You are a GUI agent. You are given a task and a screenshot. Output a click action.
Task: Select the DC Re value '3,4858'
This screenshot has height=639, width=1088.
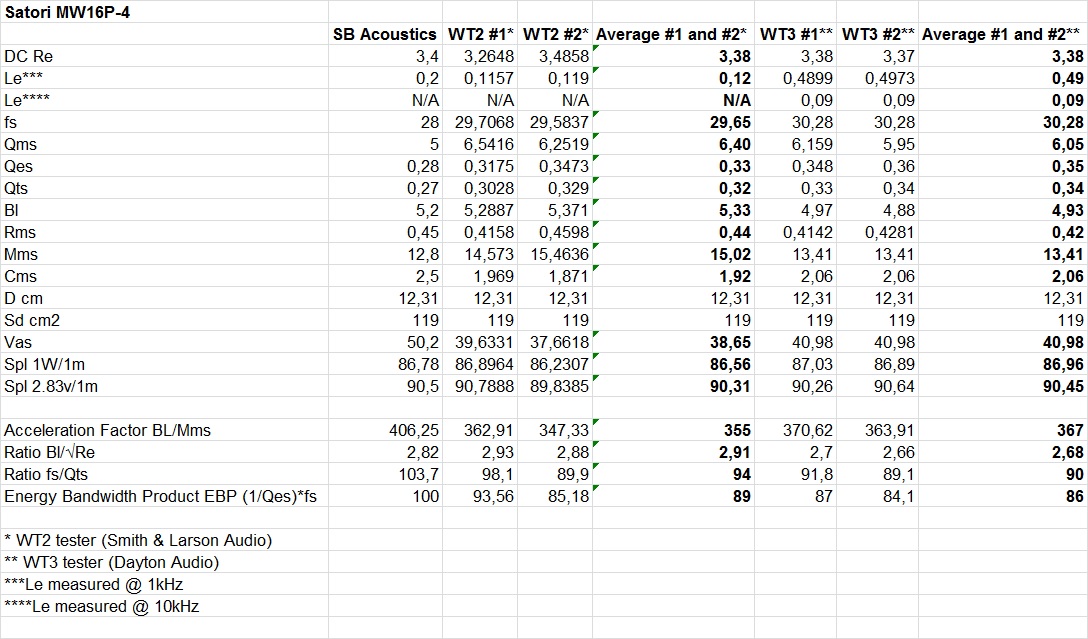pos(564,56)
